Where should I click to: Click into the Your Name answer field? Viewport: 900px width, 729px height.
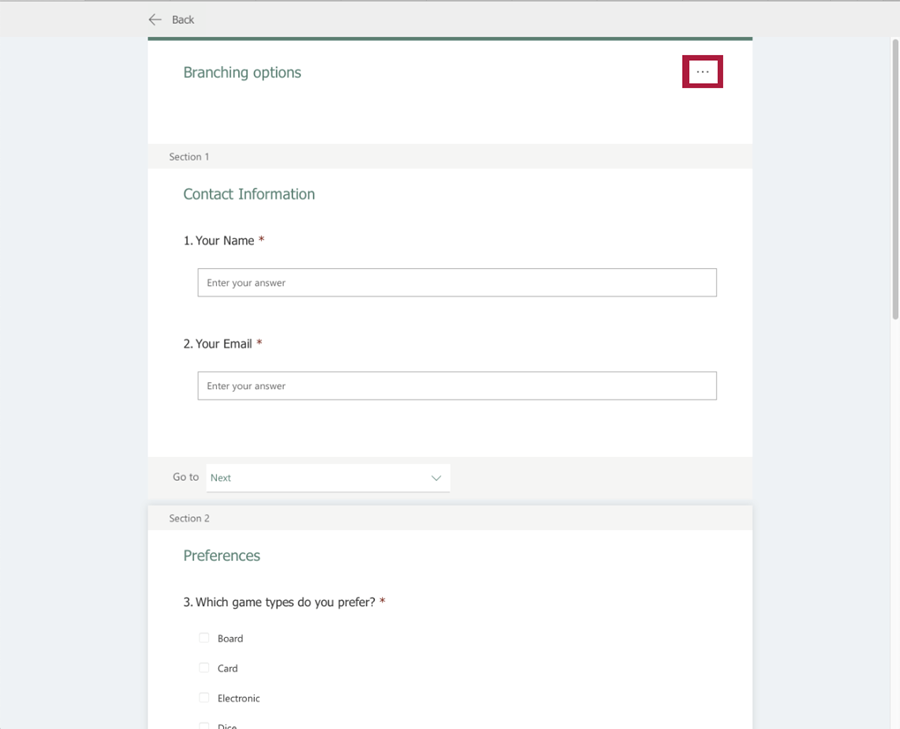(x=457, y=282)
